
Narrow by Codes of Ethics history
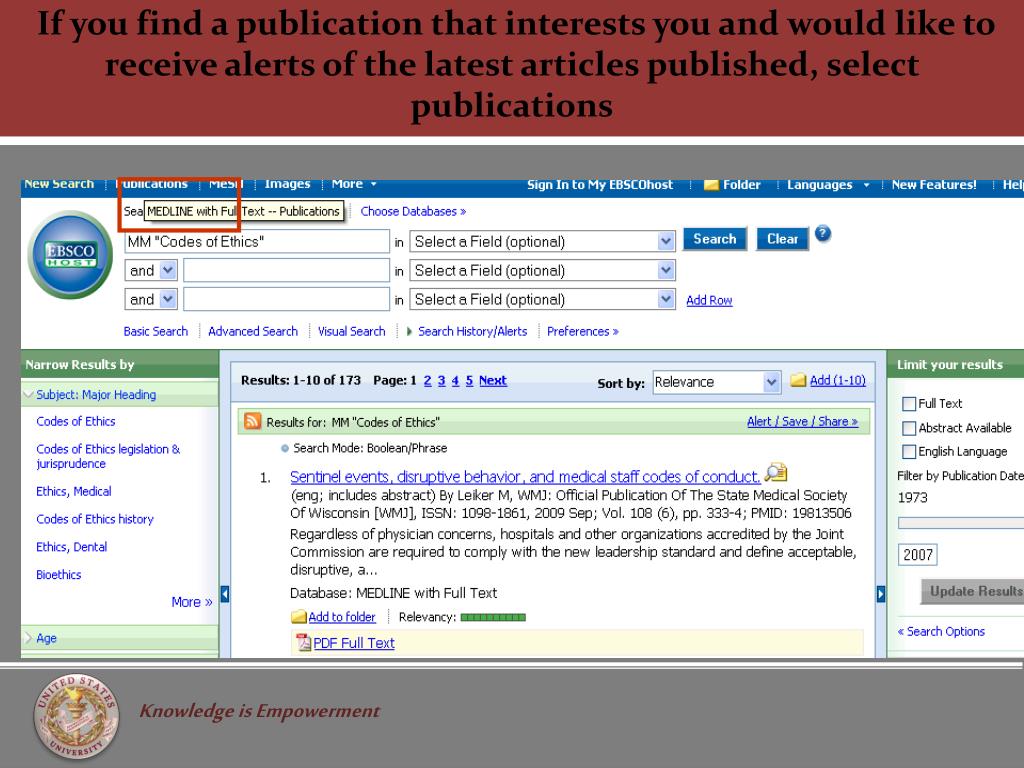(95, 519)
